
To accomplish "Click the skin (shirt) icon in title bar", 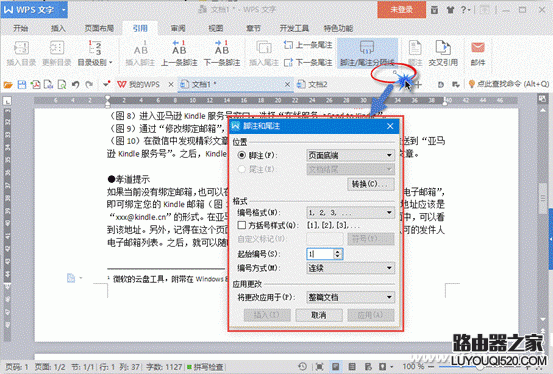I will (450, 10).
